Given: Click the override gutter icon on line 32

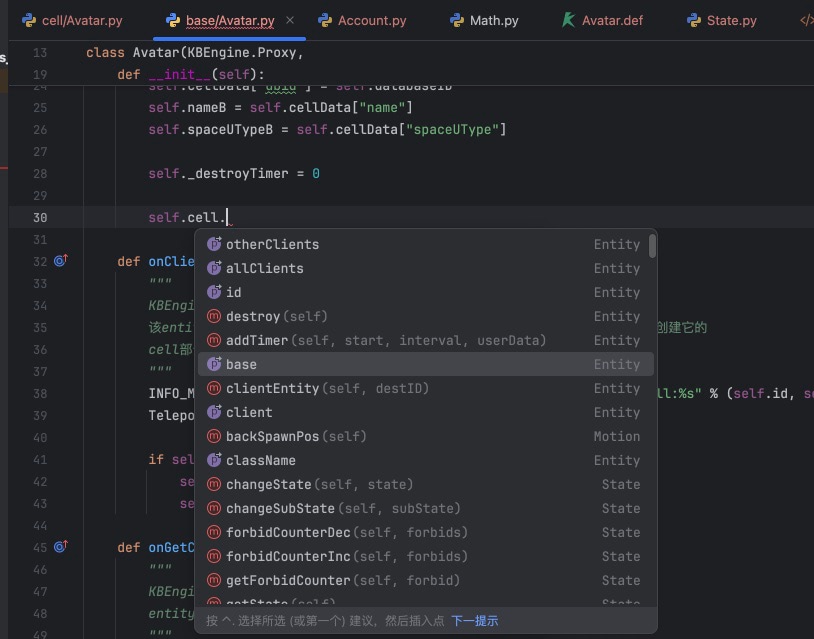Looking at the screenshot, I should 60,261.
